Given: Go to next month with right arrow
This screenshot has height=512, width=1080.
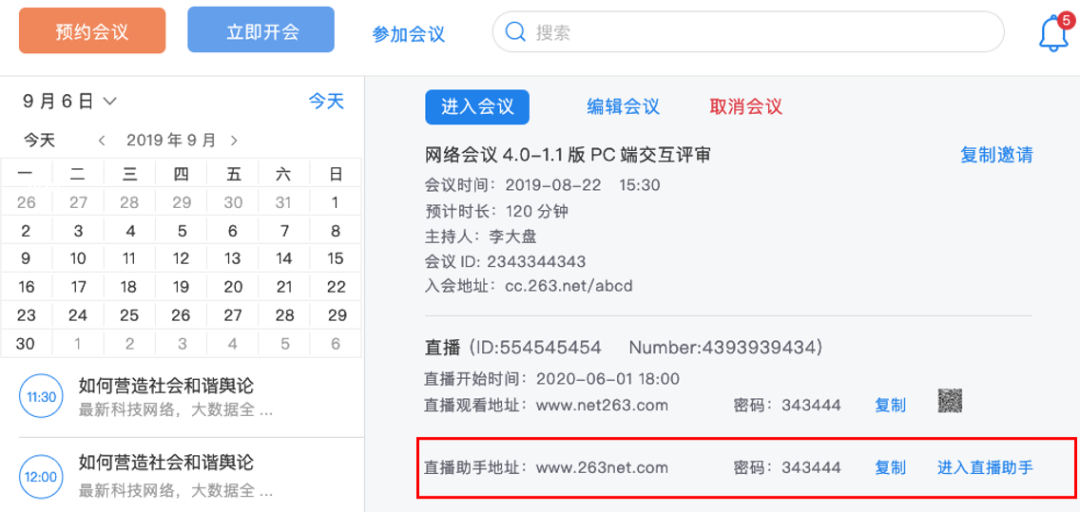Looking at the screenshot, I should 234,140.
